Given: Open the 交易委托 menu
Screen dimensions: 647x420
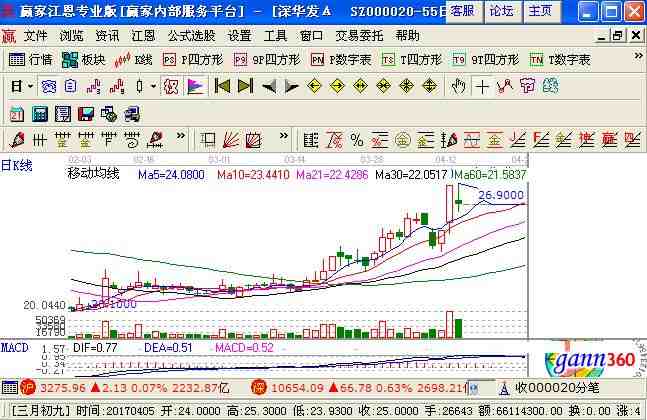Looking at the screenshot, I should [359, 36].
